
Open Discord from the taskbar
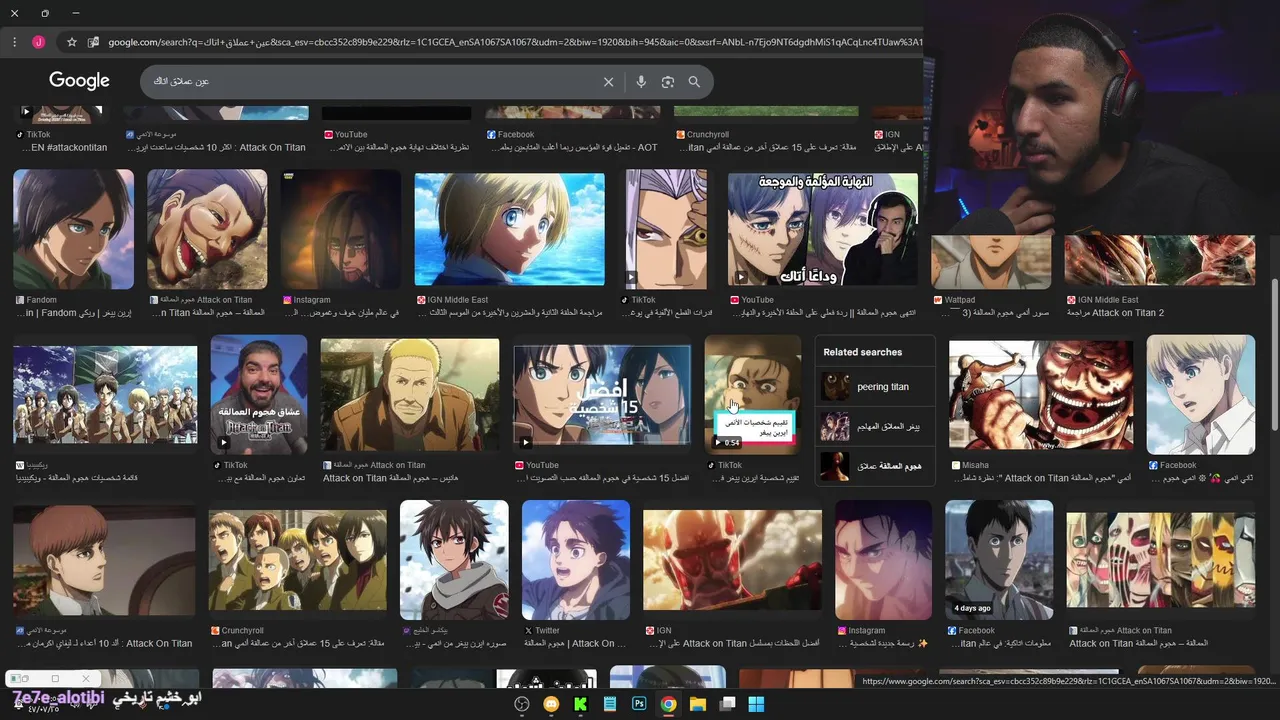coord(550,704)
